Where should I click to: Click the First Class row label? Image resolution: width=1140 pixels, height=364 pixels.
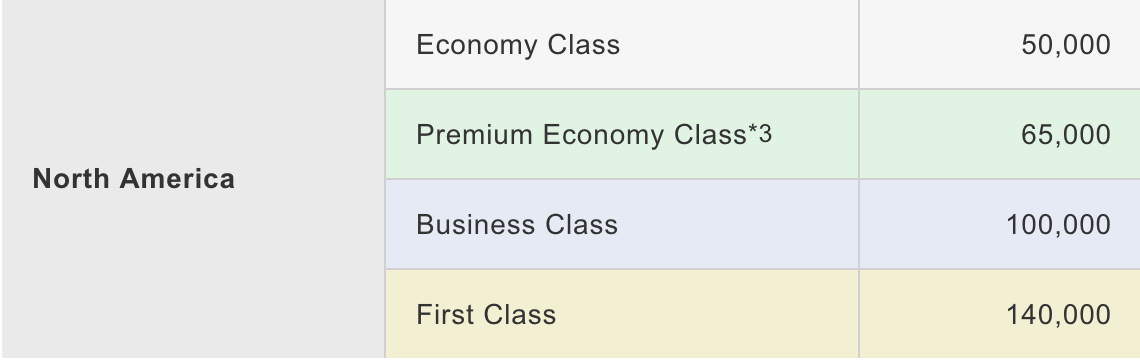pos(486,315)
